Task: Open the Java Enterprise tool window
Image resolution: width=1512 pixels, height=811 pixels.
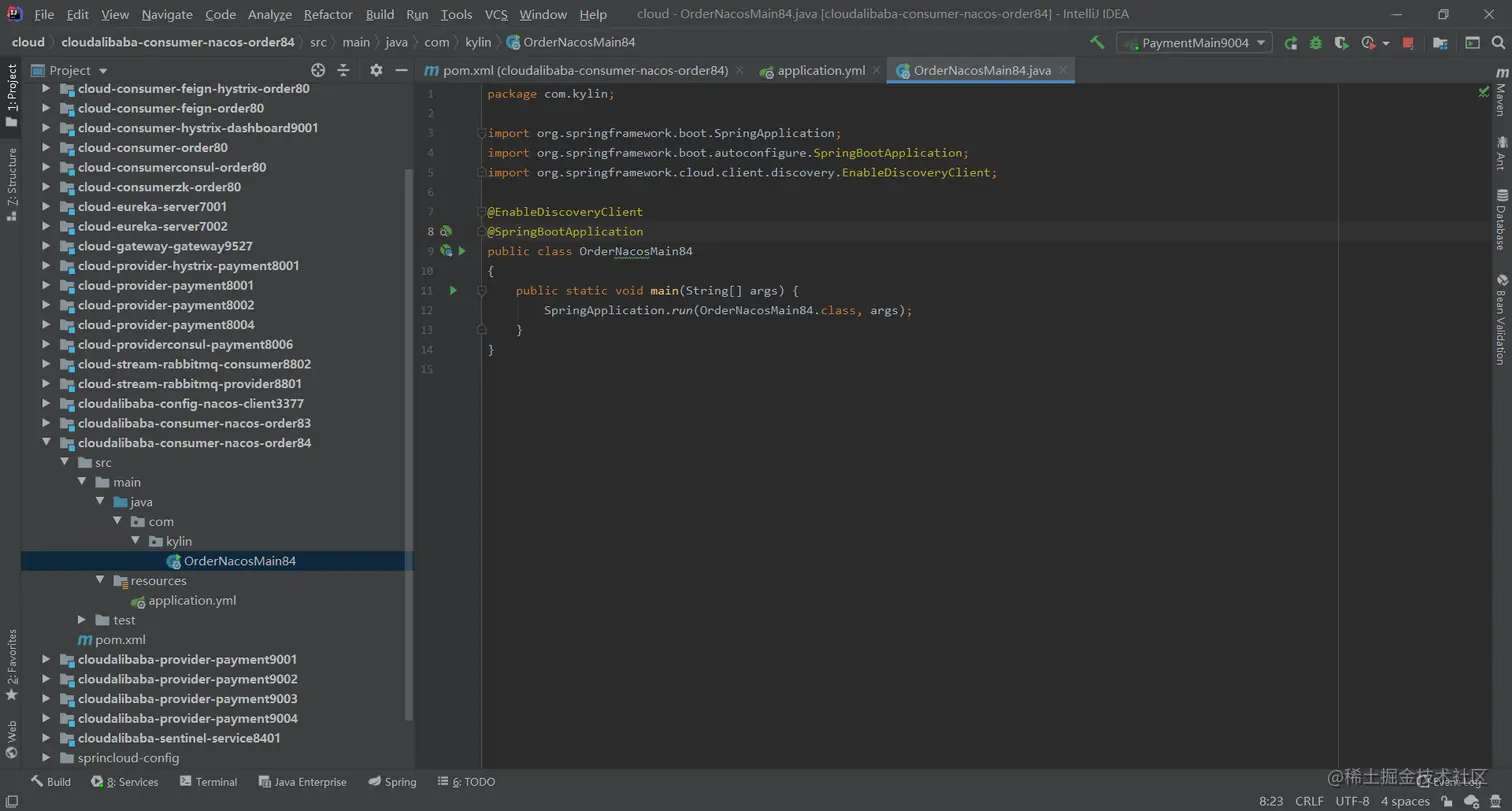Action: [302, 782]
